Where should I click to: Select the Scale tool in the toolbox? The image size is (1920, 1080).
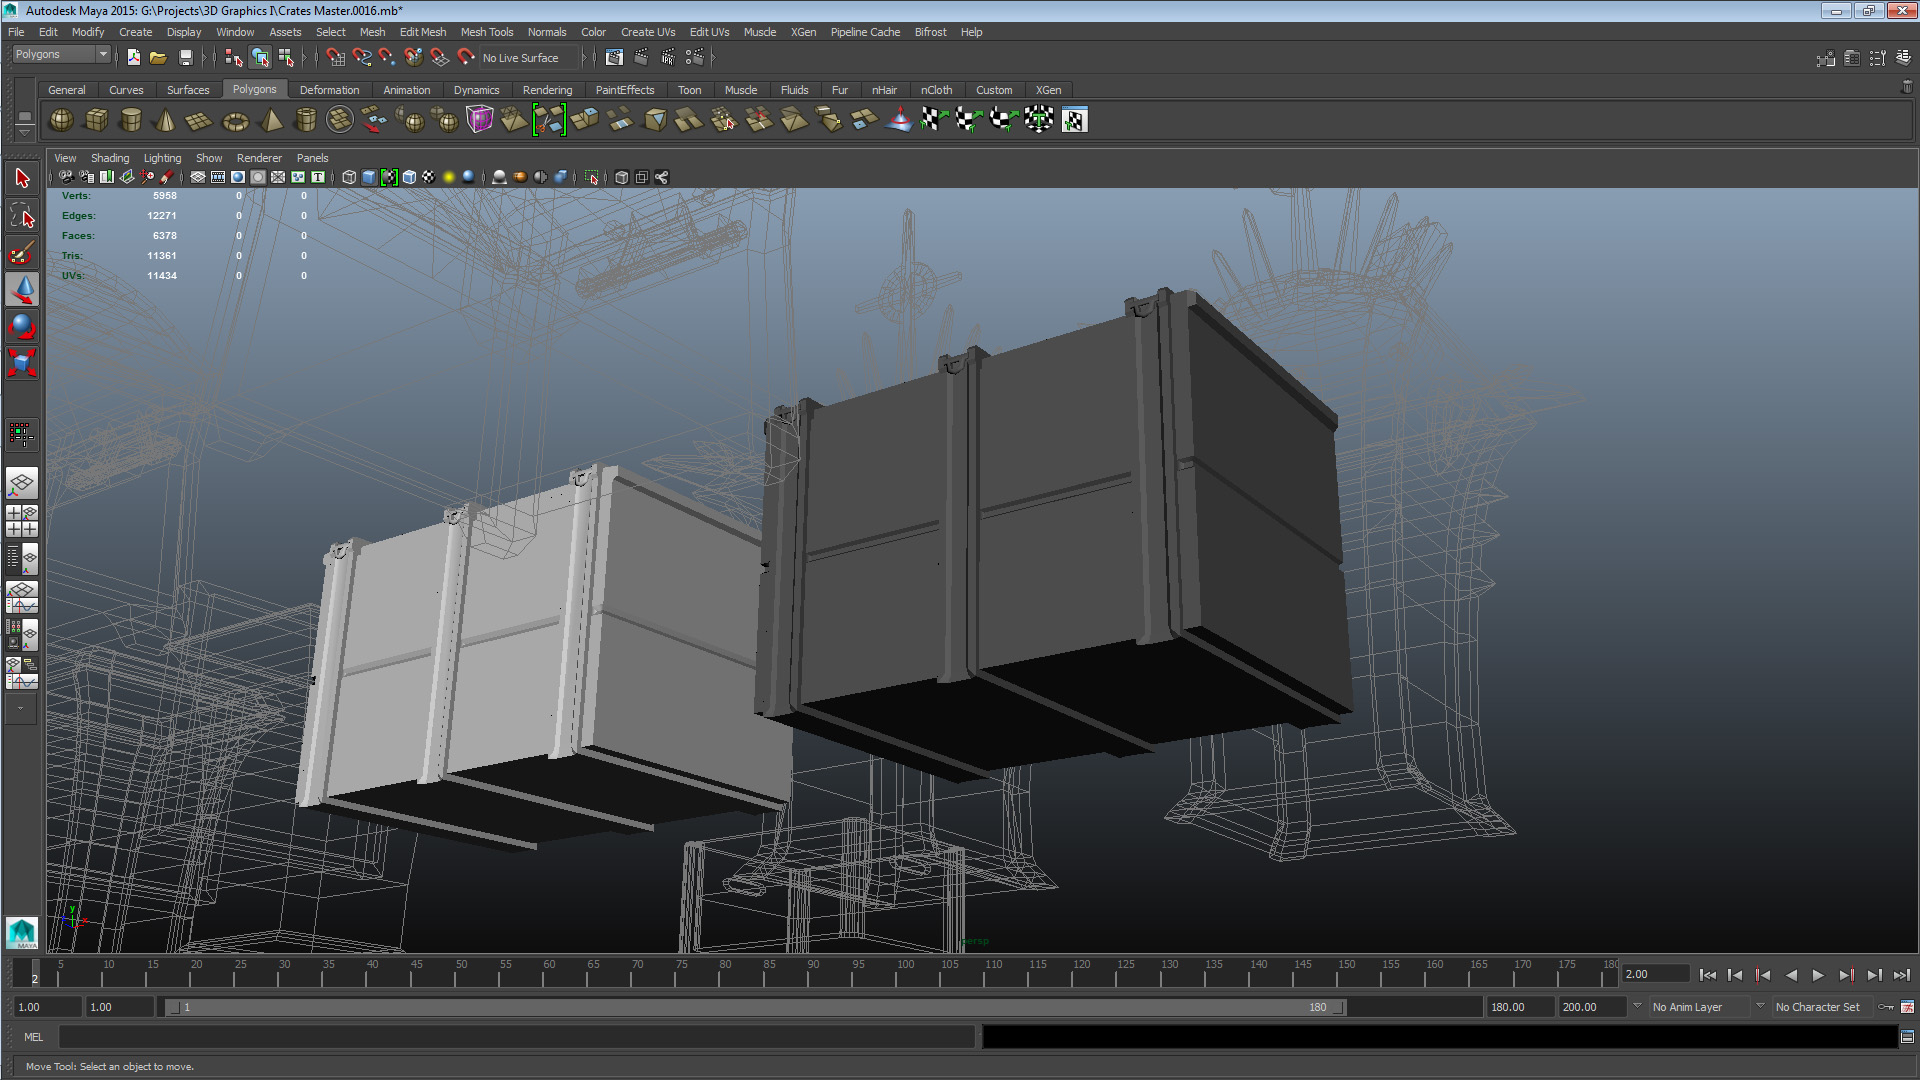tap(22, 361)
